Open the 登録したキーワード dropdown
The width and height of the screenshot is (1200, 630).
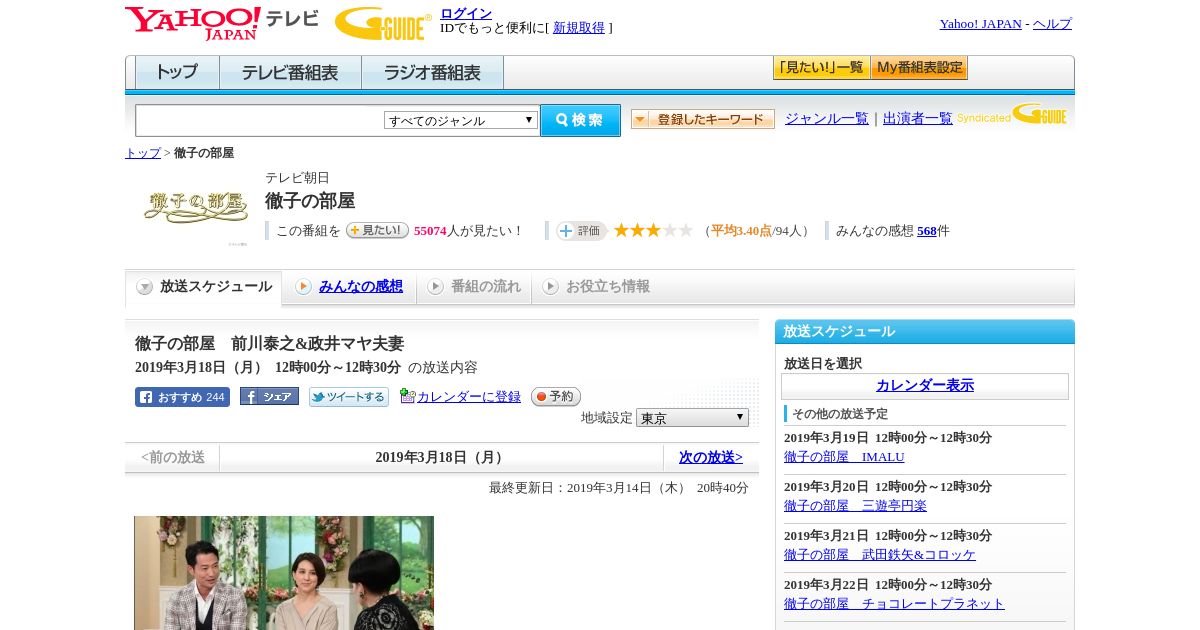click(x=703, y=119)
